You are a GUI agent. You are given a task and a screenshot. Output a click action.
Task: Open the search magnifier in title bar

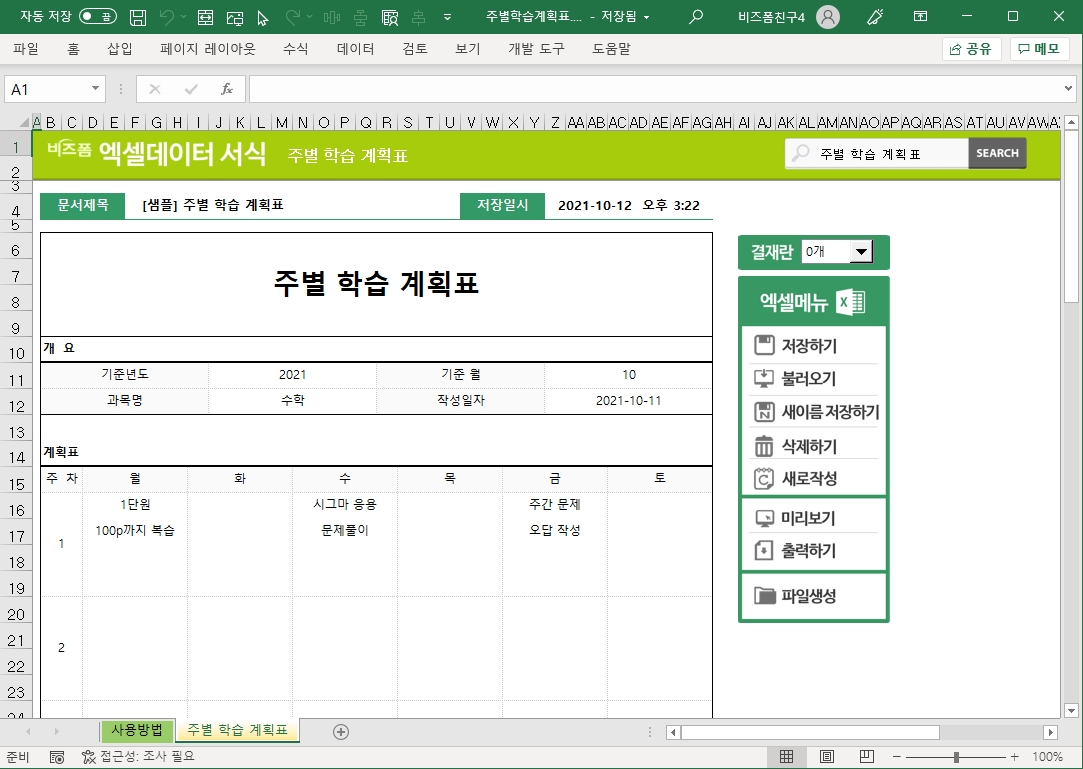click(696, 17)
